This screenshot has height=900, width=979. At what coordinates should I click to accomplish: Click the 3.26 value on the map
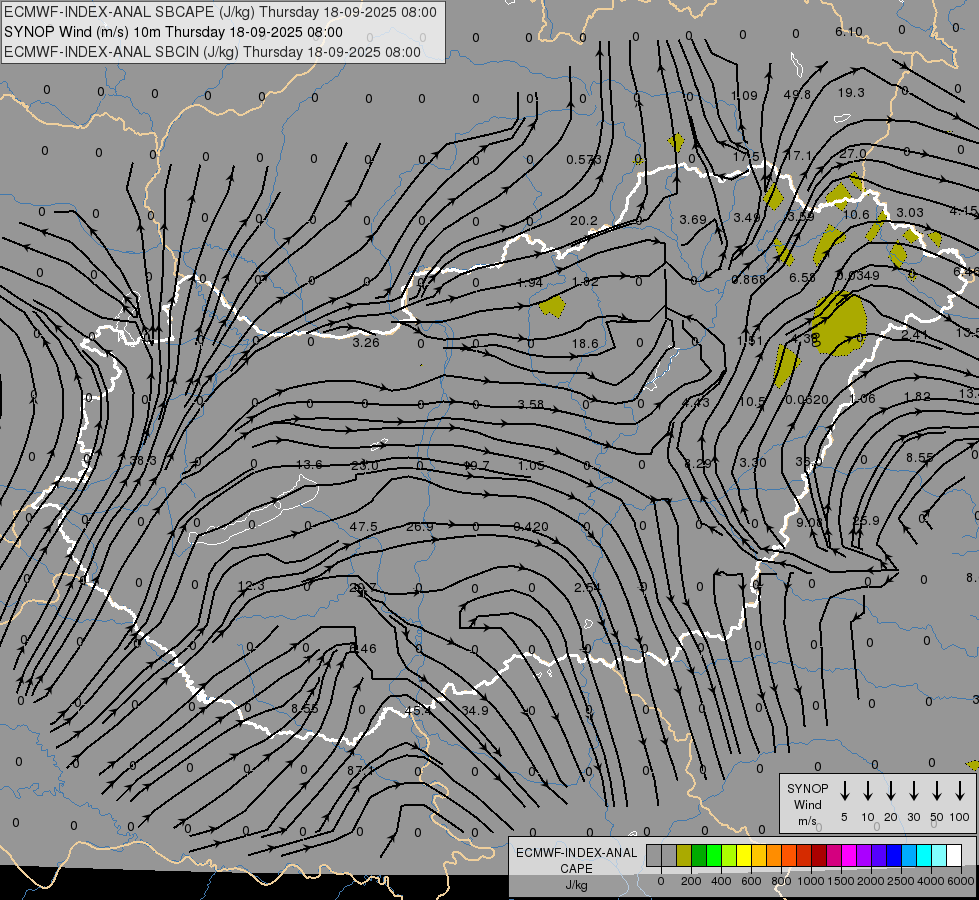pos(366,342)
